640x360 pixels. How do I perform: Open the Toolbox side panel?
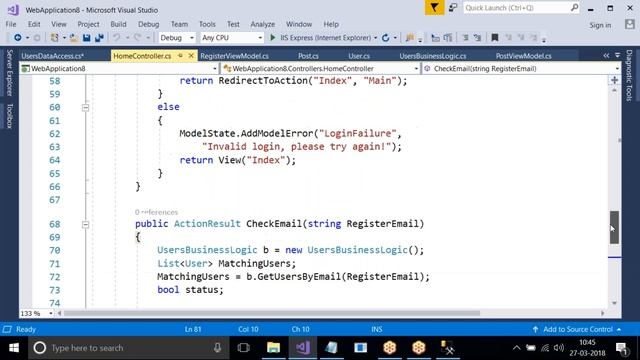(9, 116)
